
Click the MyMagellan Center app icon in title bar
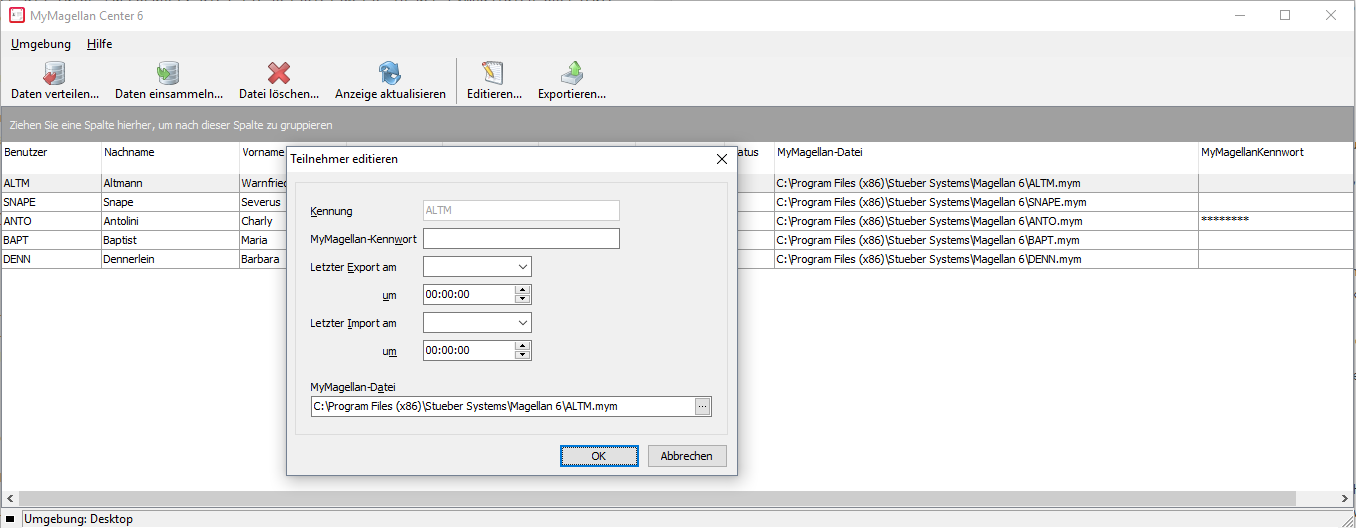pyautogui.click(x=17, y=15)
